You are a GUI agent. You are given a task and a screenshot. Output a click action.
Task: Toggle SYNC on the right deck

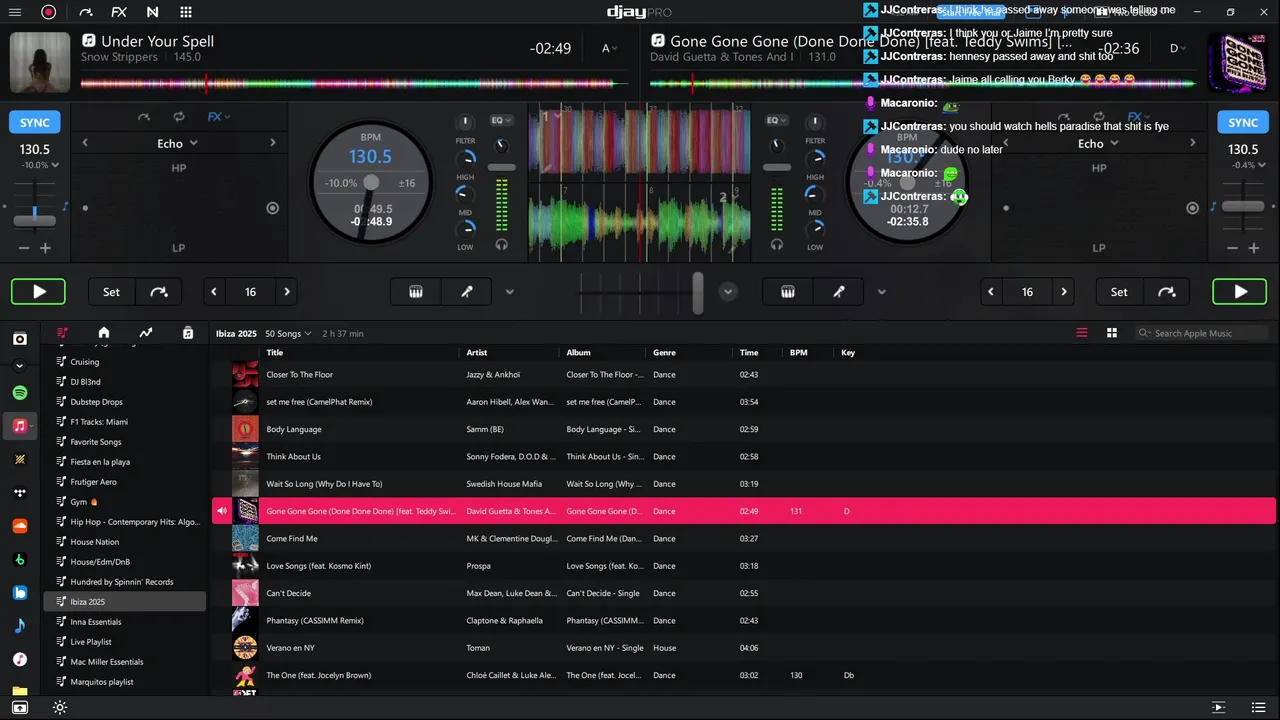[x=1243, y=122]
